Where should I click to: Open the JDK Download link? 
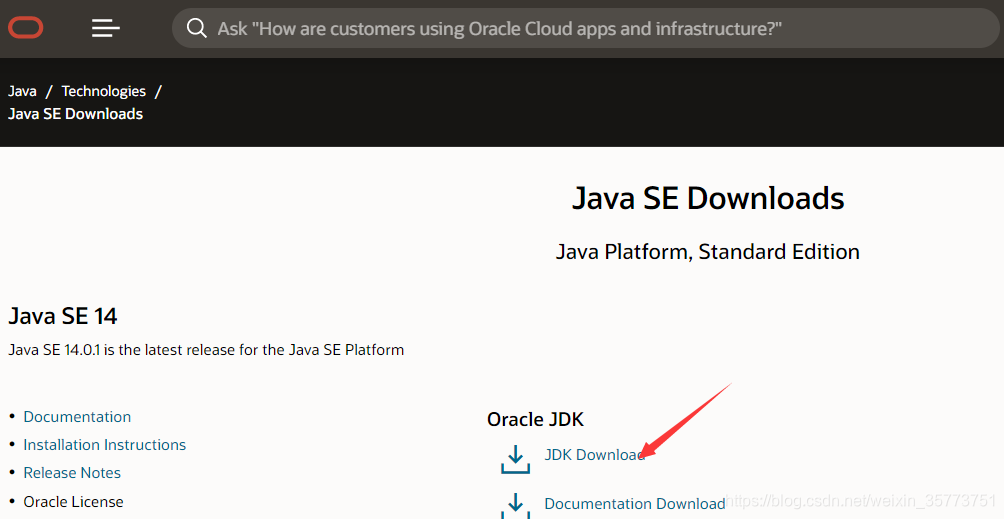coord(594,455)
